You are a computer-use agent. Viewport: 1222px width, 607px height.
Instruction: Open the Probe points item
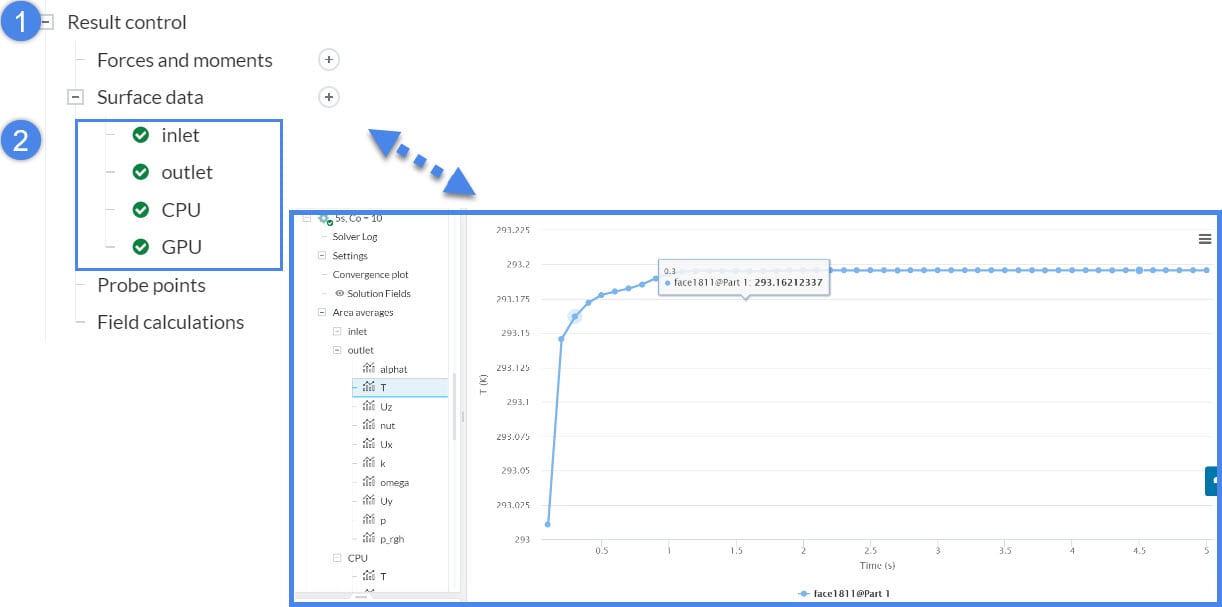(151, 286)
